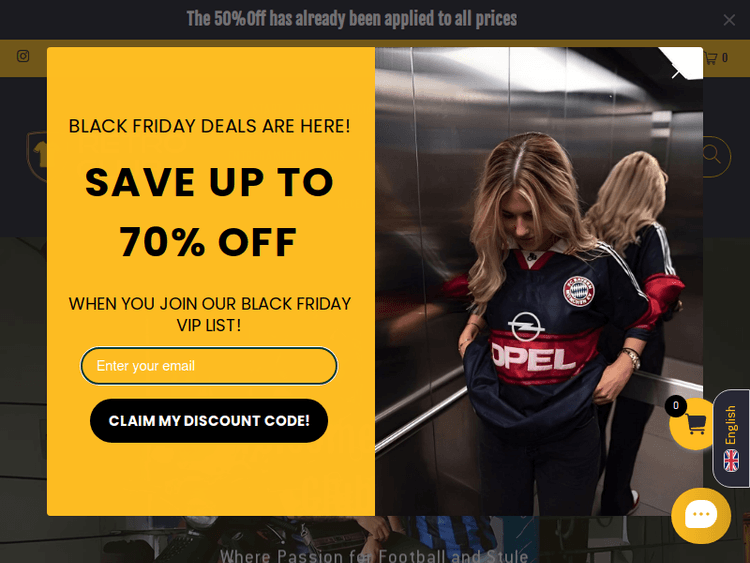Click the woman in jersey popup image
Viewport: 750px width, 563px height.
point(539,281)
